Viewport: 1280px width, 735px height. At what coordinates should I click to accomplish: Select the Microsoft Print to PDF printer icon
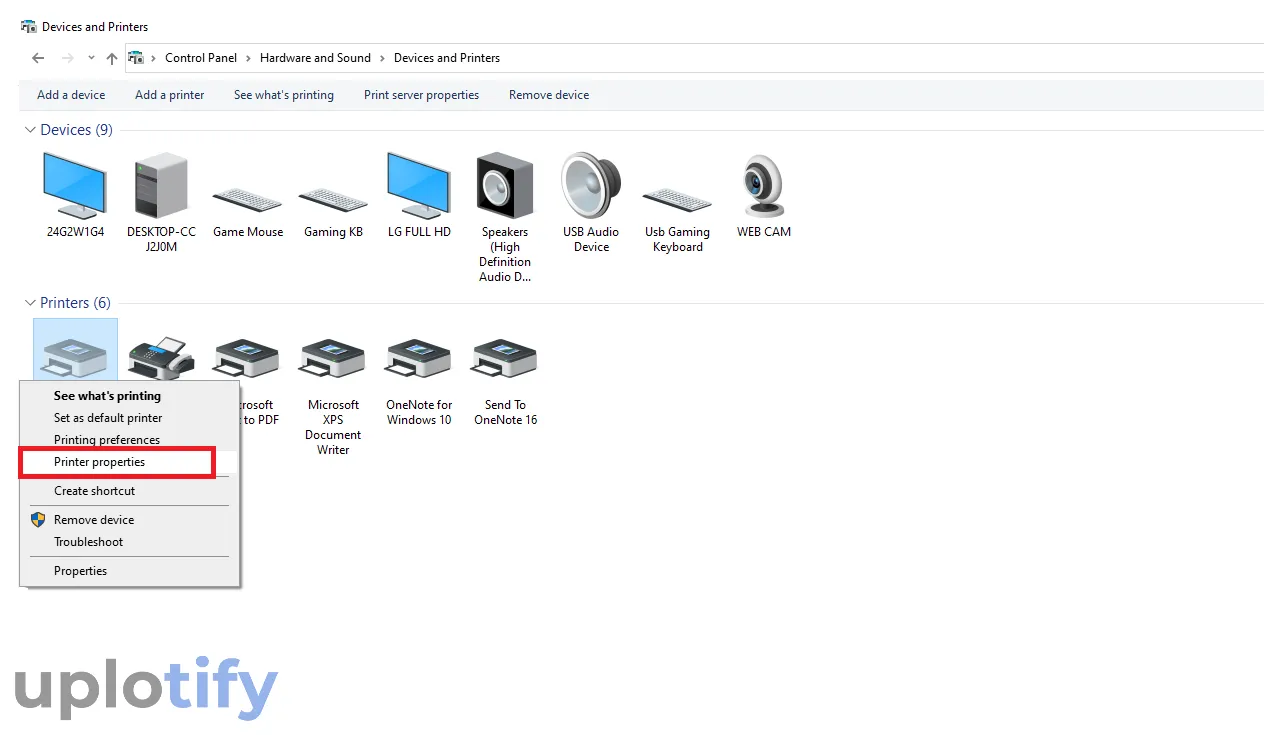coord(247,360)
